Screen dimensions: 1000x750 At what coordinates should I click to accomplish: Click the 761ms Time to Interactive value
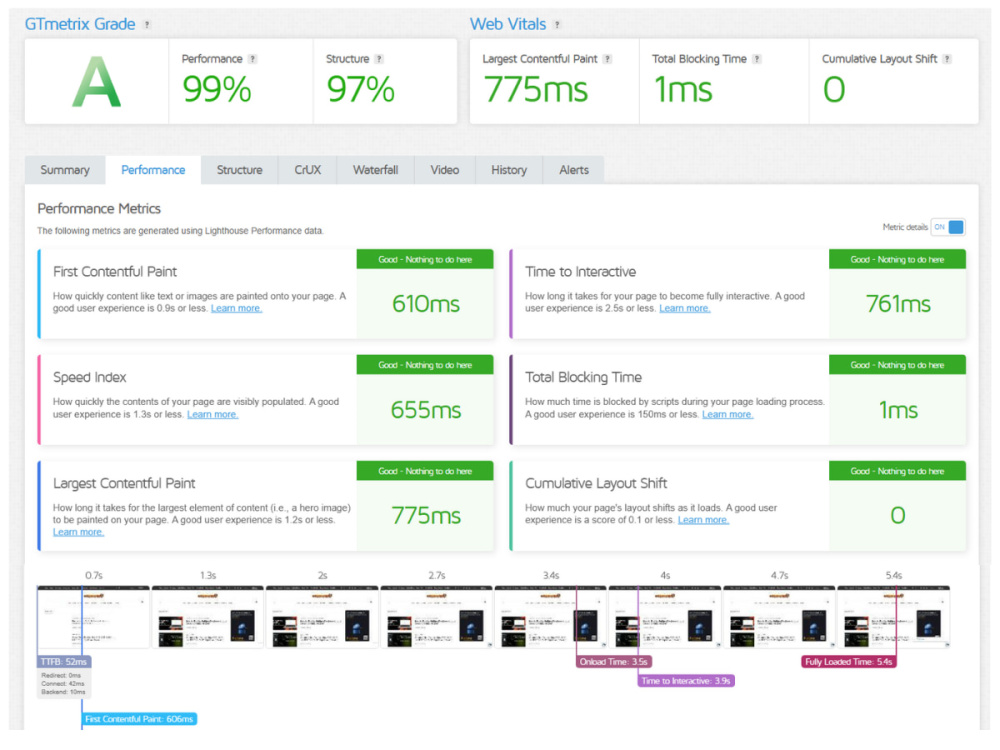click(898, 304)
